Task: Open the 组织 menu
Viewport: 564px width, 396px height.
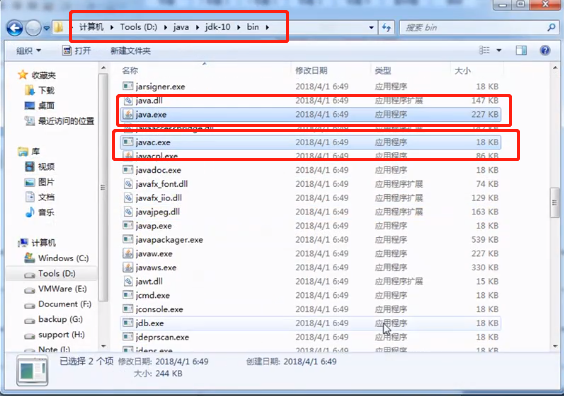Action: (28, 51)
